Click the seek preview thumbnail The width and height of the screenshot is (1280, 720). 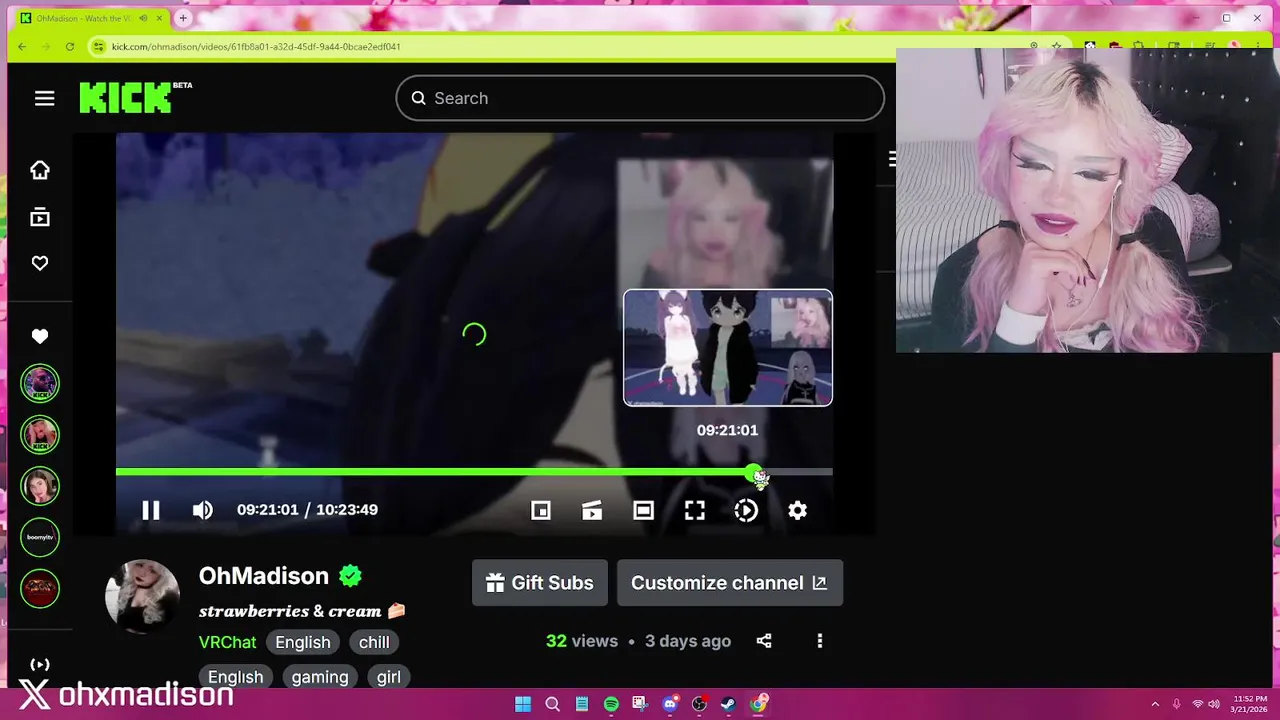[x=728, y=348]
